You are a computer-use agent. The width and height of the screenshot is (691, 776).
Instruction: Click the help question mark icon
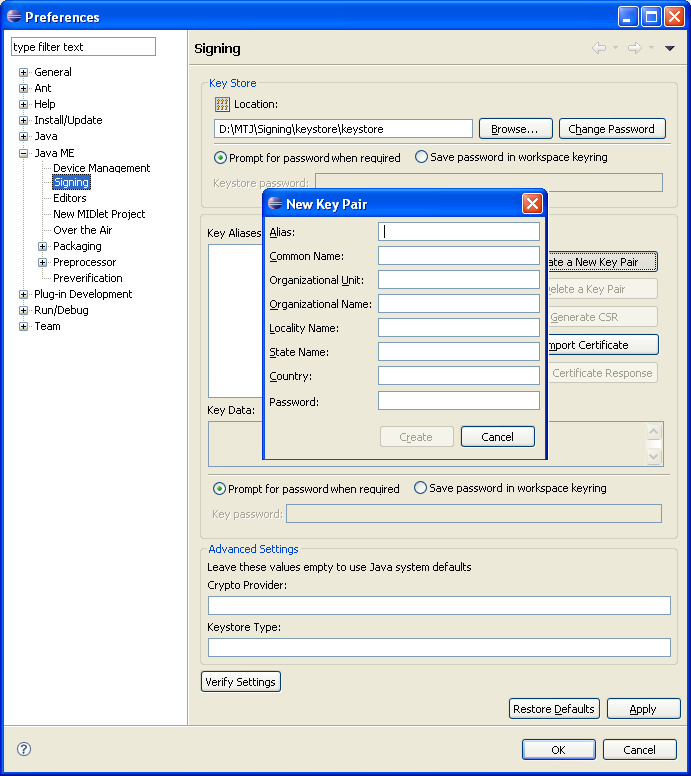click(24, 749)
